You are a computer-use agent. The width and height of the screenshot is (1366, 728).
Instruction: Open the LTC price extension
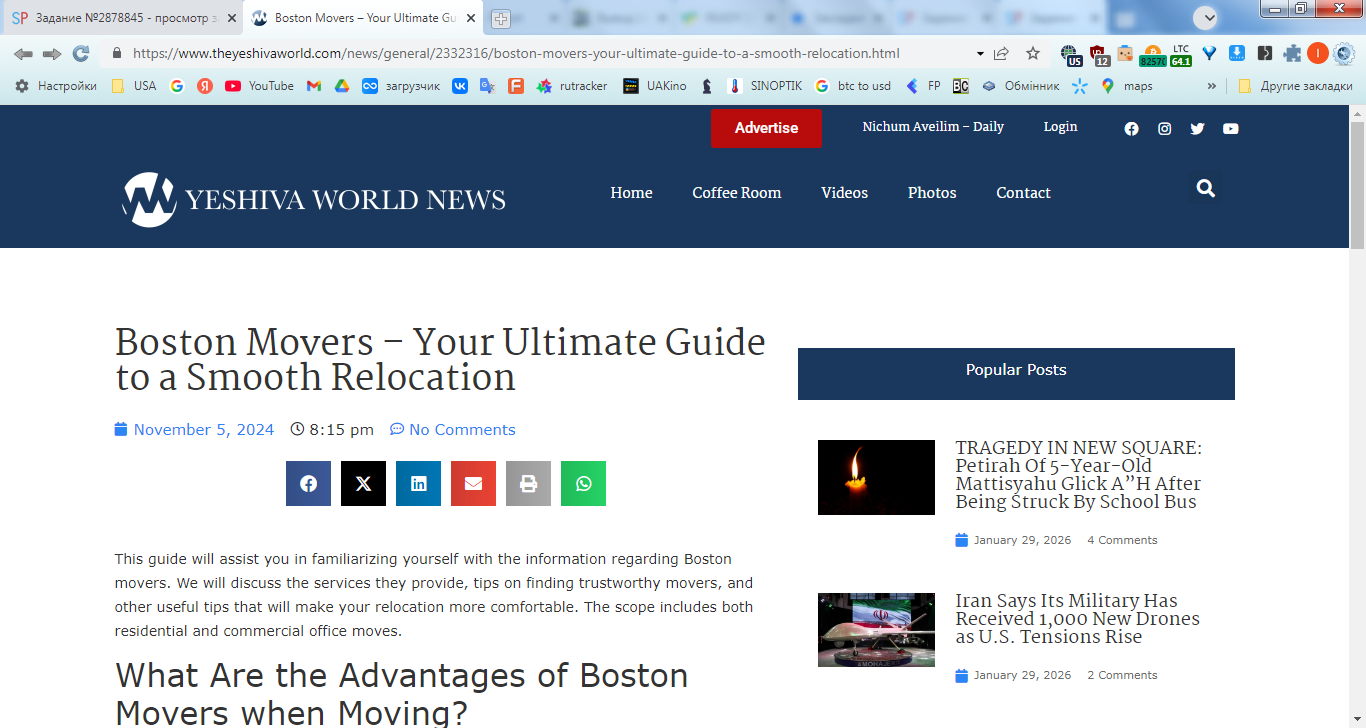pos(1181,55)
